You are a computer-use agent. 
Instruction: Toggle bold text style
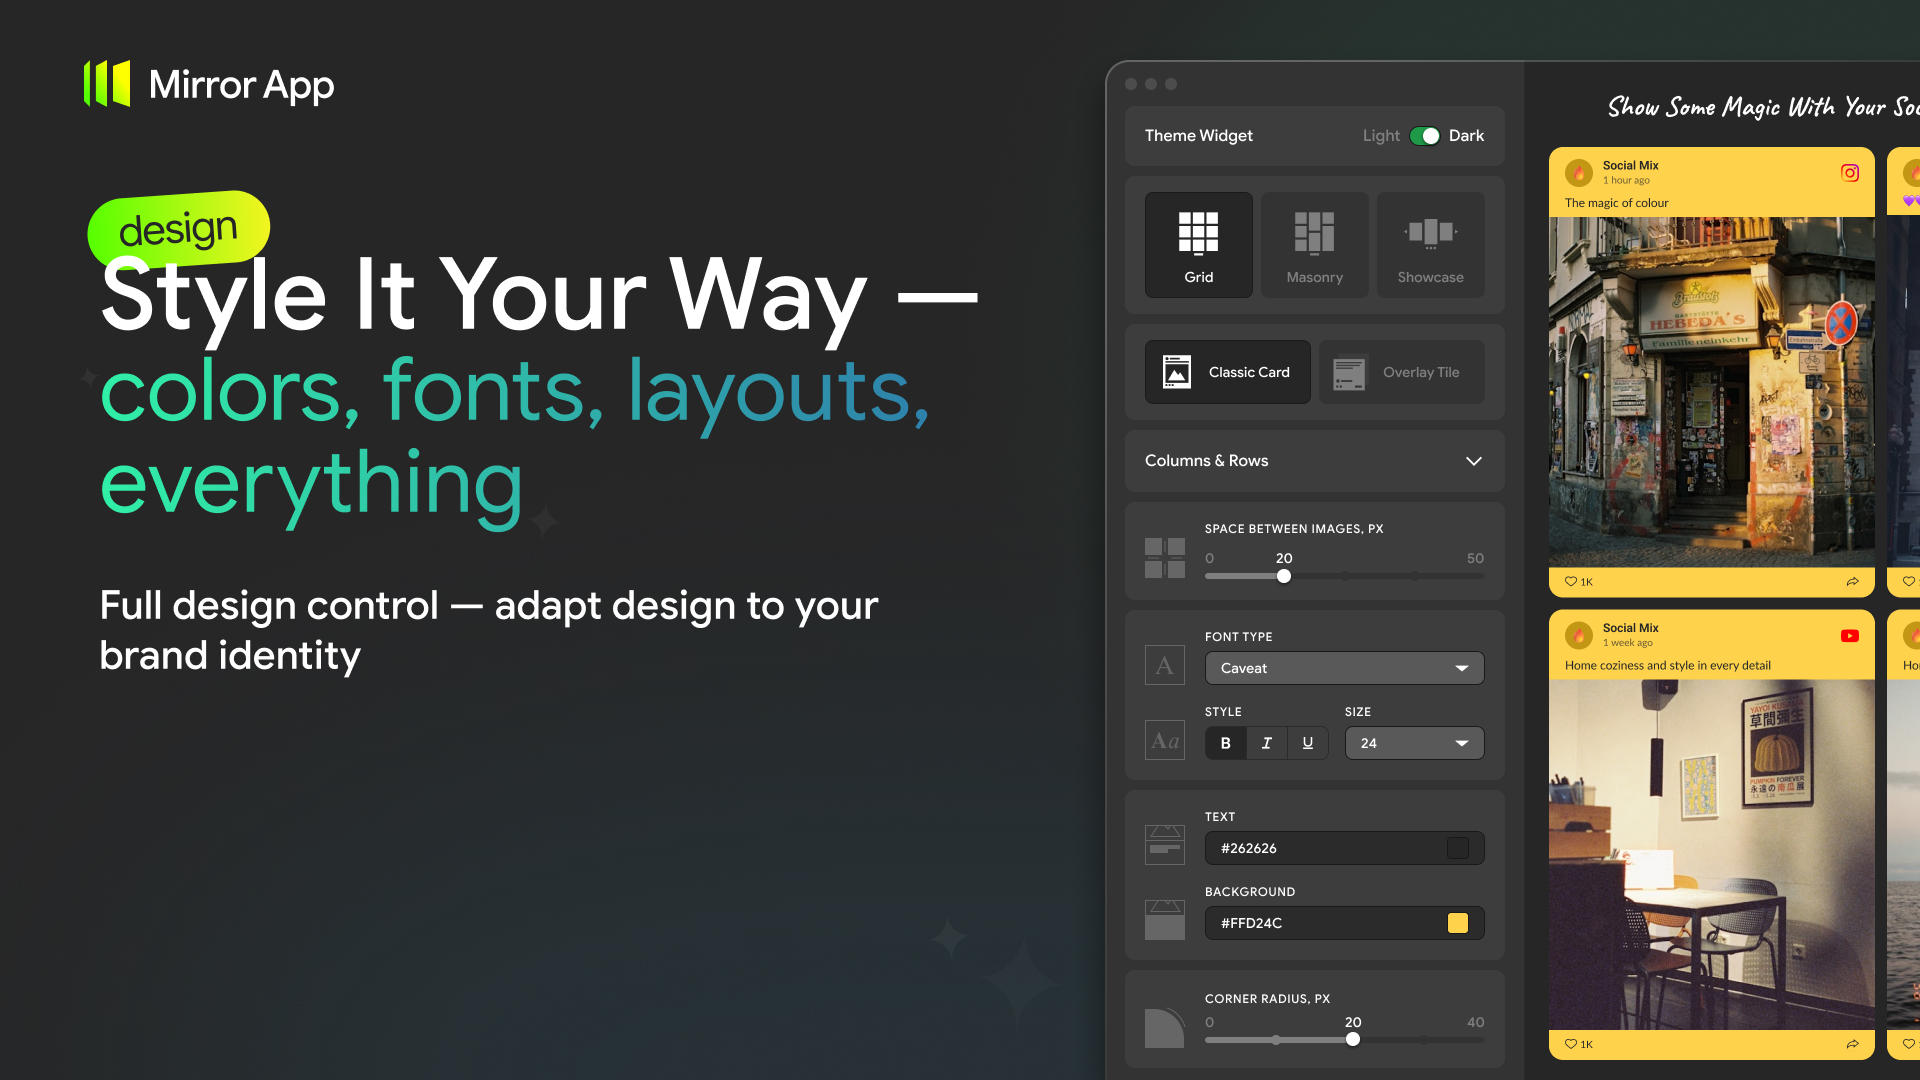(x=1225, y=743)
